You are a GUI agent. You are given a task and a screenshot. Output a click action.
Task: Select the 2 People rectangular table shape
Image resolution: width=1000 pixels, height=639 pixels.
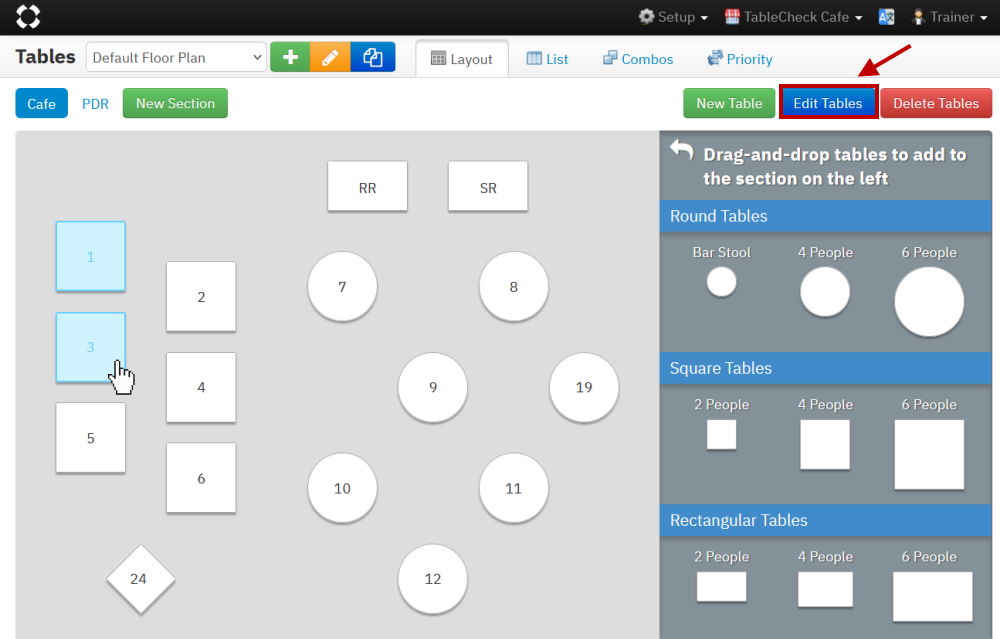[721, 587]
